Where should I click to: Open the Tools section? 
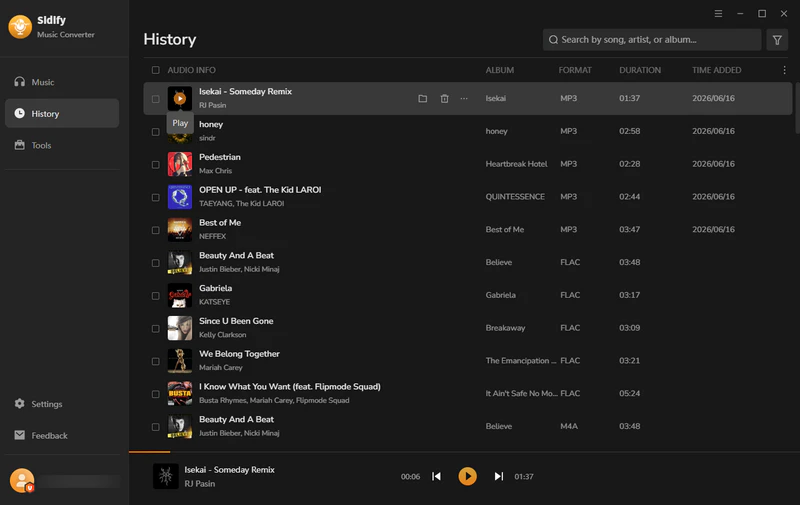(x=62, y=145)
